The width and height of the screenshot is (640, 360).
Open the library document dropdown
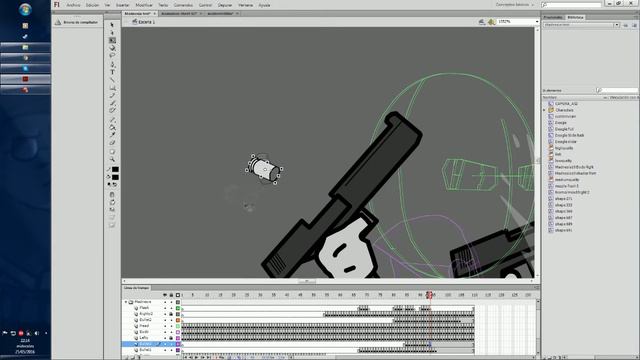point(616,25)
